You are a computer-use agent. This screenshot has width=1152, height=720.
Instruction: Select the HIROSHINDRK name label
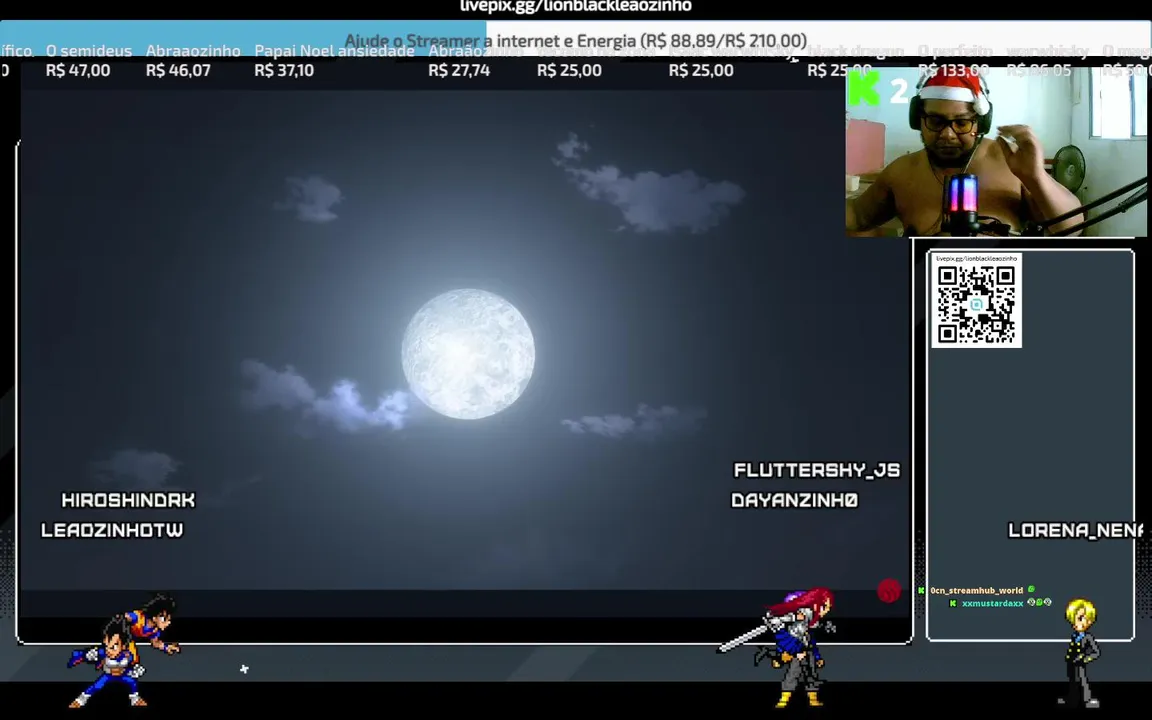[x=129, y=500]
